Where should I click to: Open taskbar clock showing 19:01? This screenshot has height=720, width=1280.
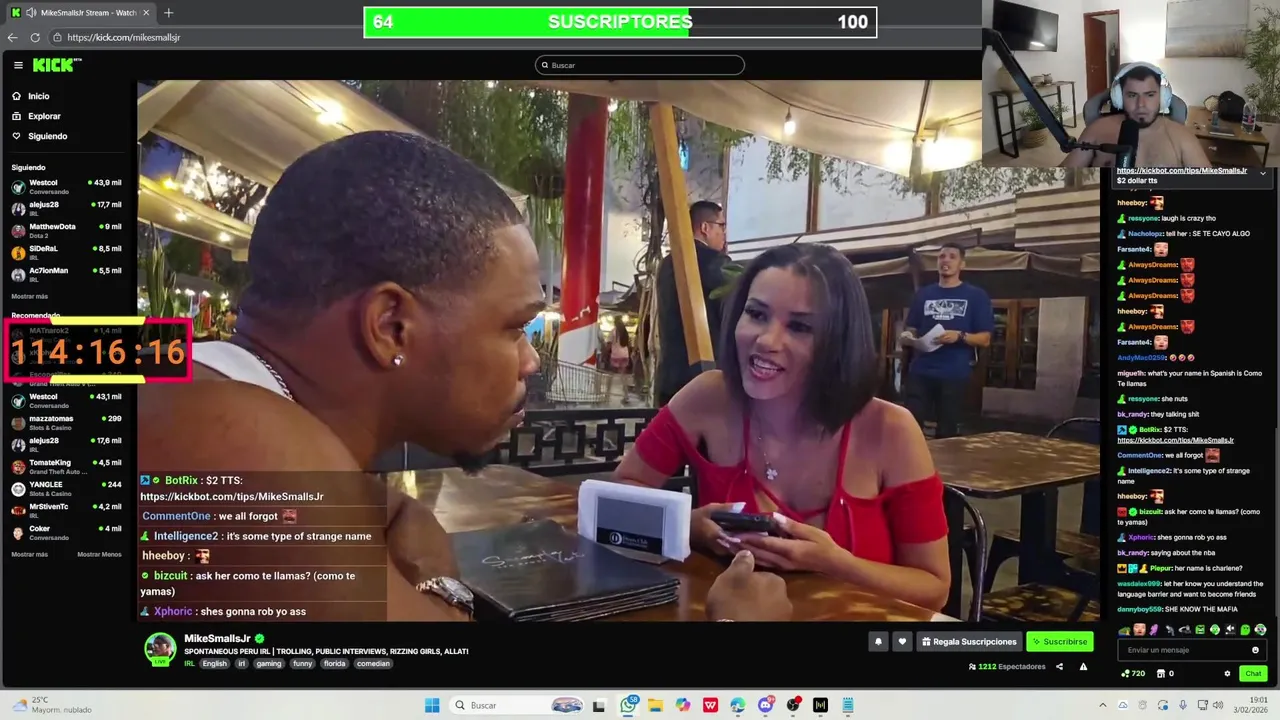[x=1250, y=705]
